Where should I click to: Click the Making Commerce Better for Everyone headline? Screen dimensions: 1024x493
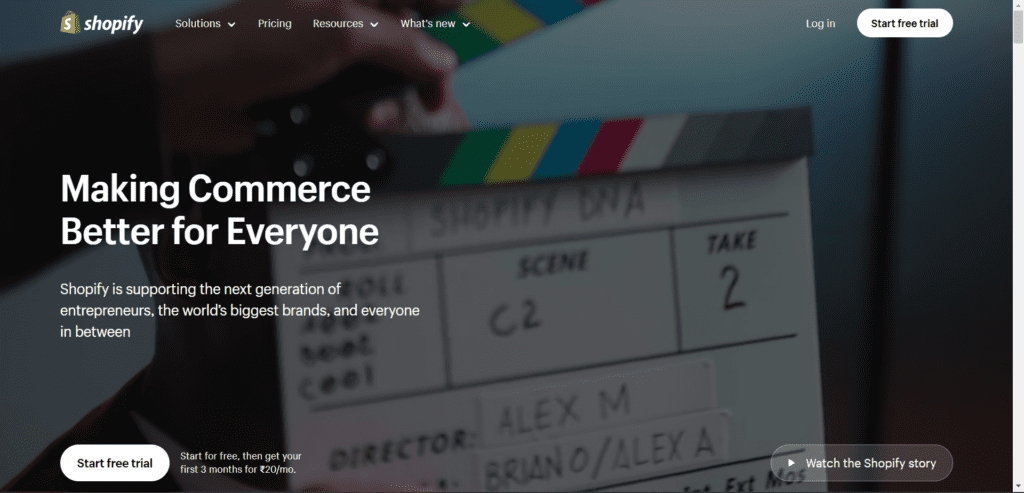(x=219, y=211)
